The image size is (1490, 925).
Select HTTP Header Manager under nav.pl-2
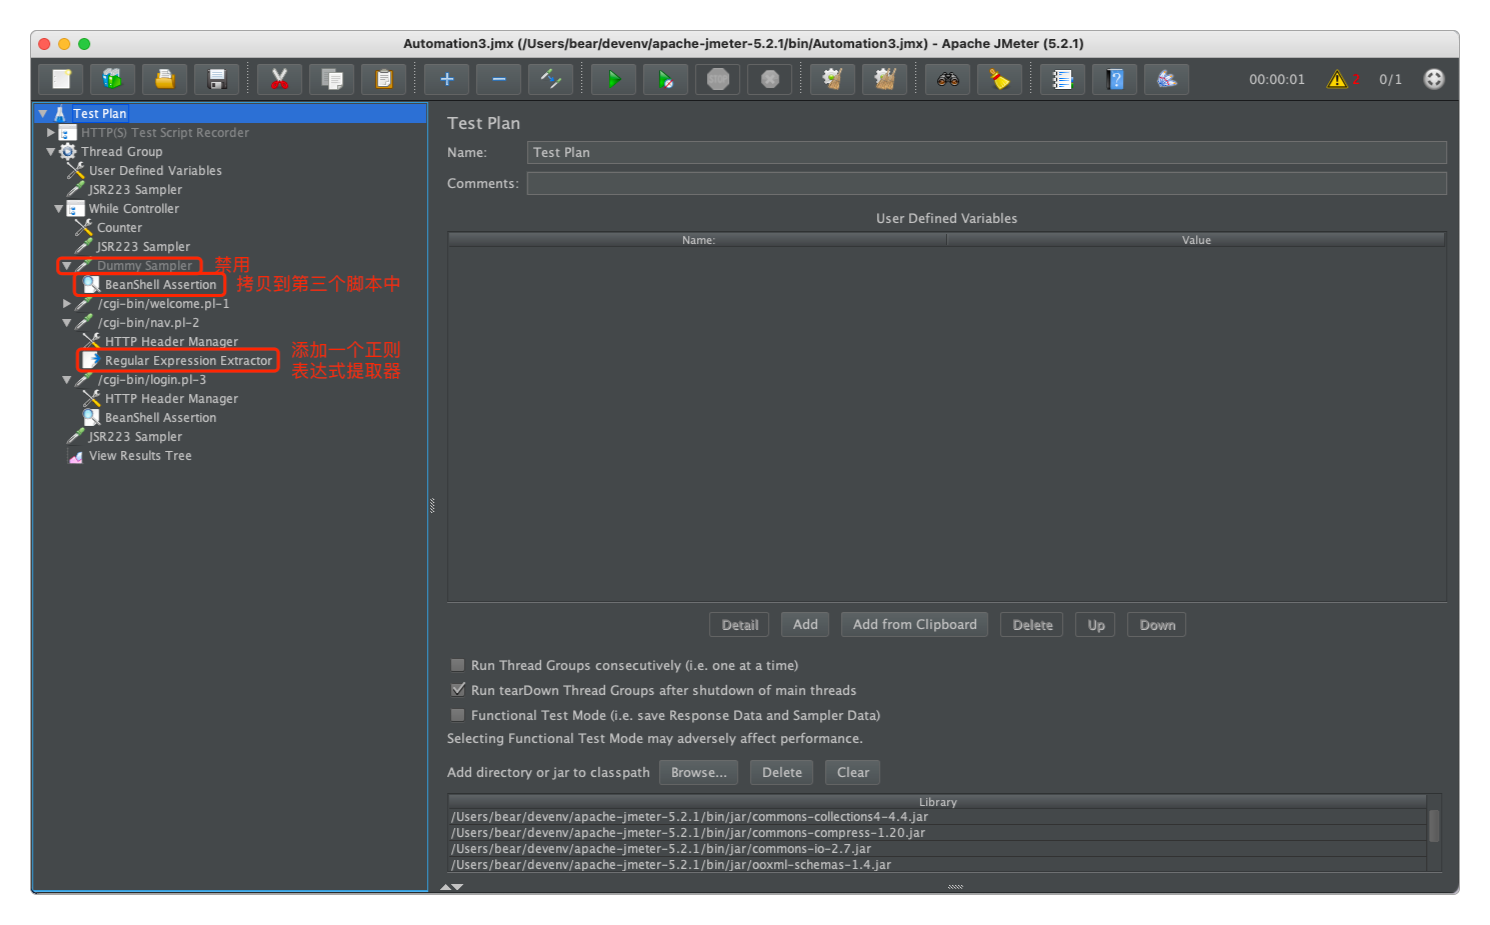coord(171,342)
